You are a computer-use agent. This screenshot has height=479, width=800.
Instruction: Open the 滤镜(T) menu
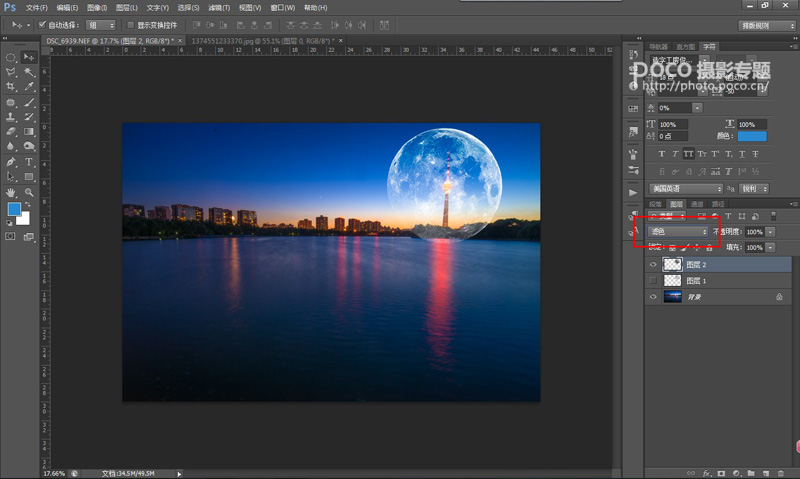point(219,8)
